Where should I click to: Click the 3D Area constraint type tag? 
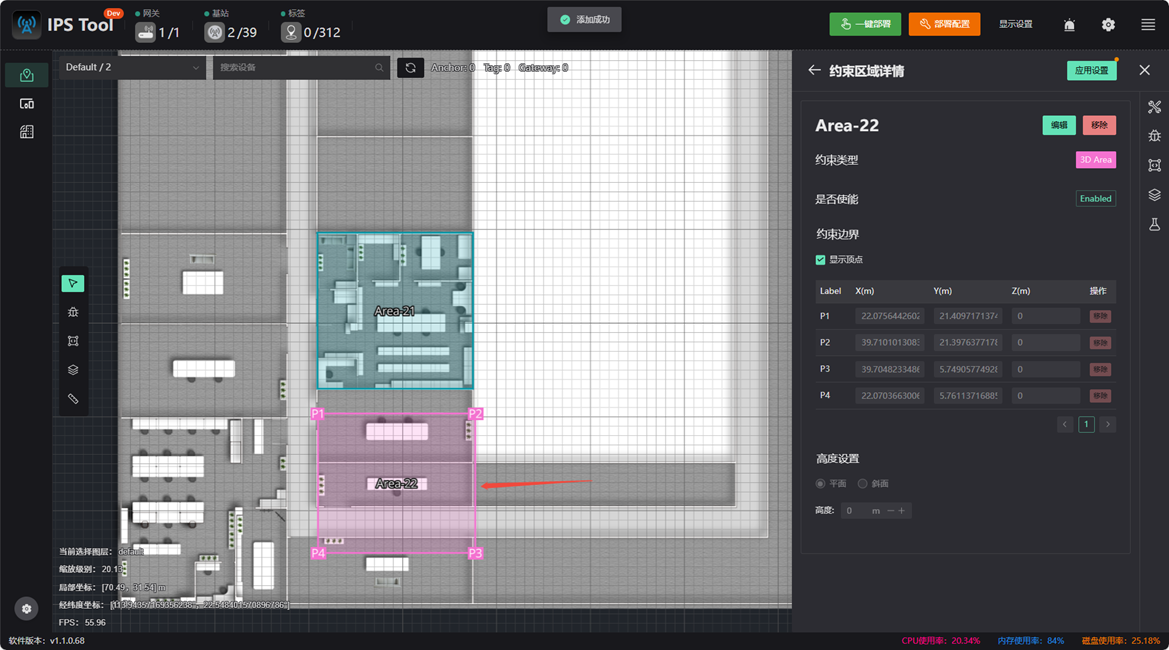pyautogui.click(x=1095, y=160)
